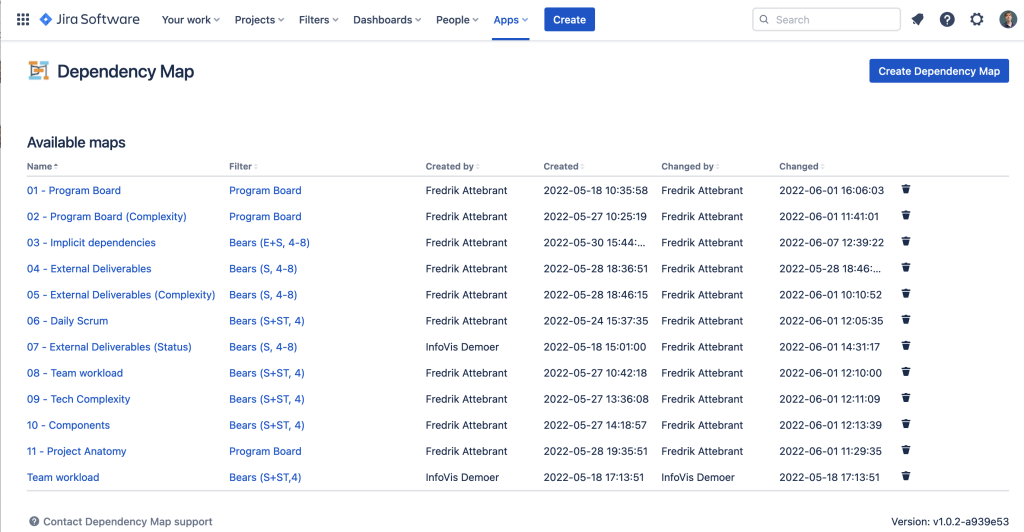This screenshot has height=532, width=1024.
Task: Delete the 01 - Program Board map
Action: [x=906, y=189]
